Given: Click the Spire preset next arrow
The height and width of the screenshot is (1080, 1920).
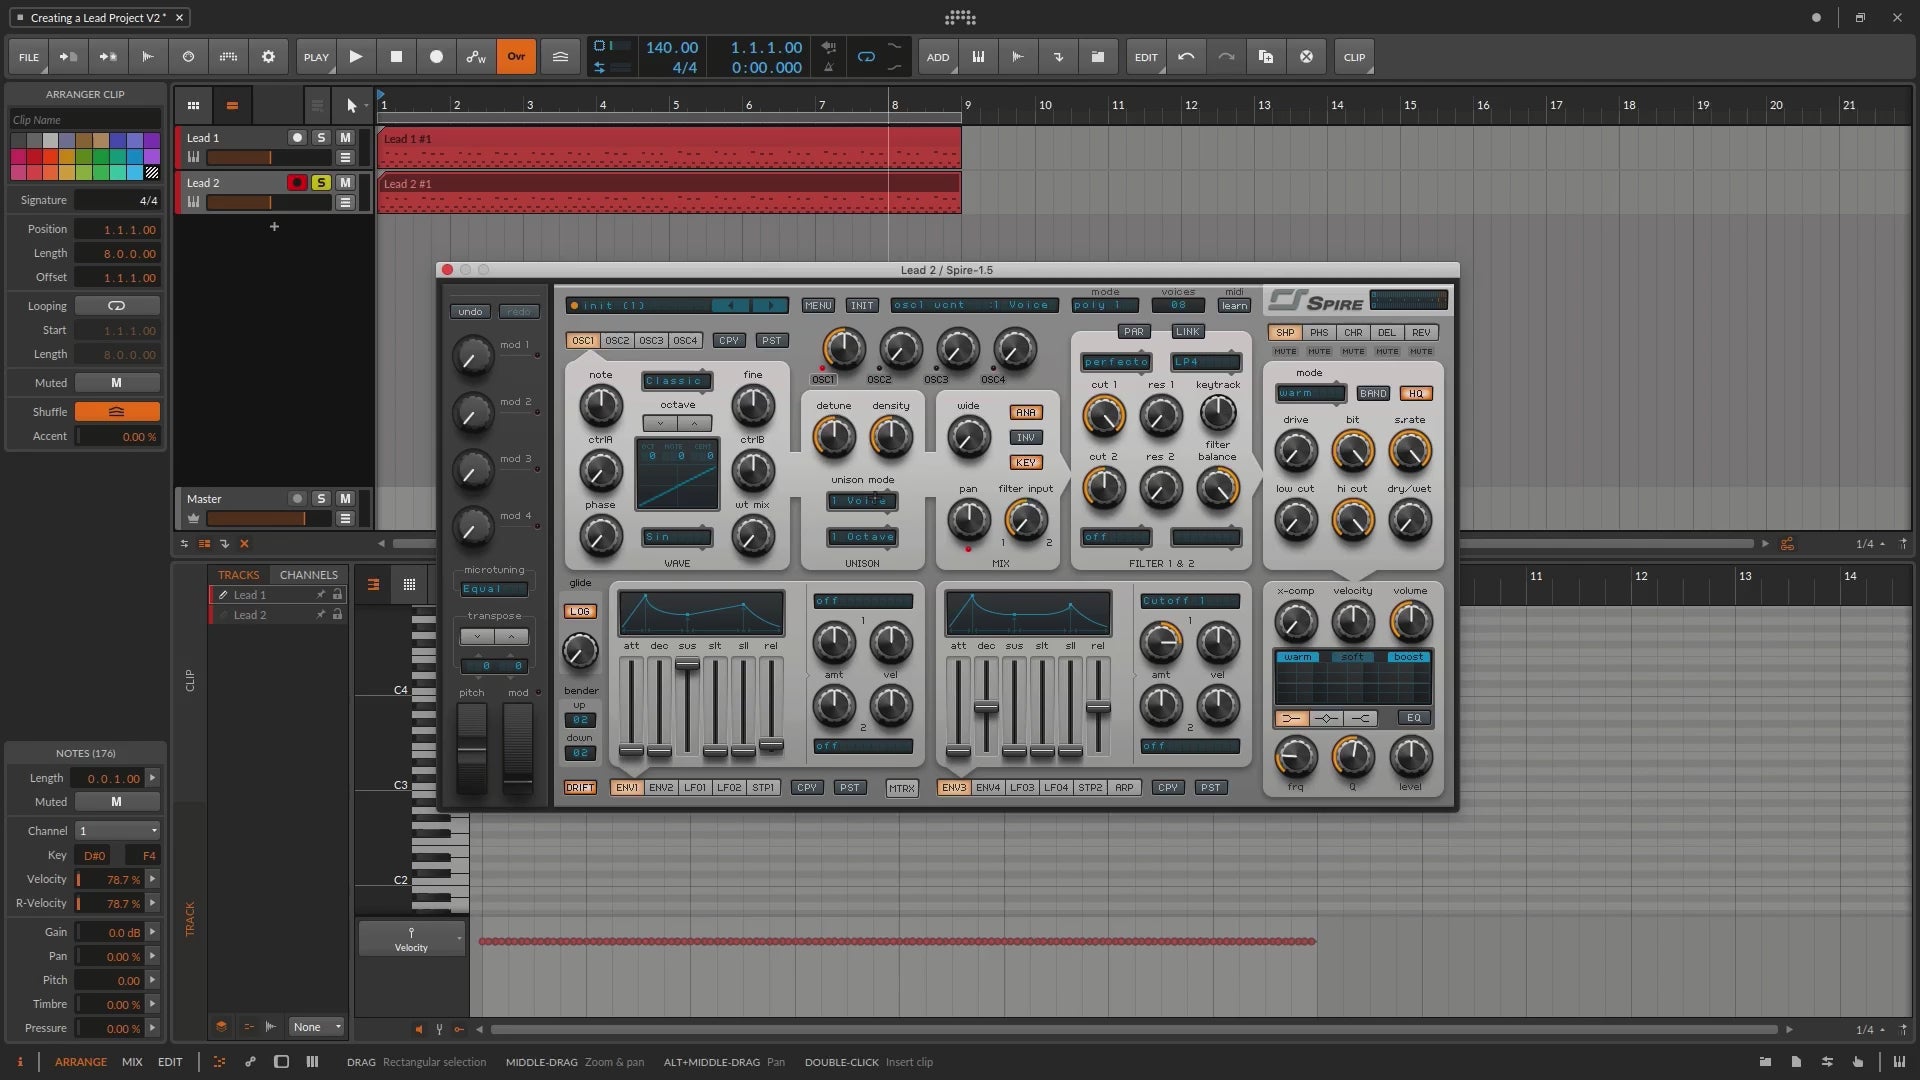Looking at the screenshot, I should click(x=770, y=306).
